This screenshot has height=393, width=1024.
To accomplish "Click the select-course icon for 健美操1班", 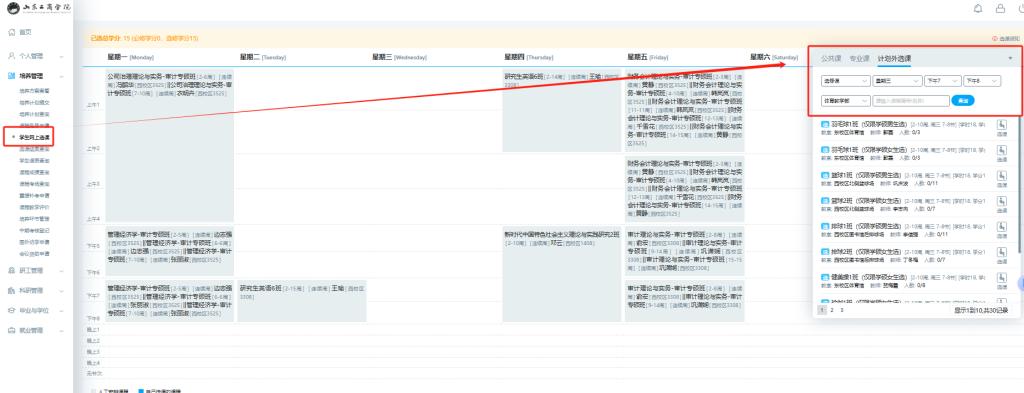I will click(x=1002, y=277).
